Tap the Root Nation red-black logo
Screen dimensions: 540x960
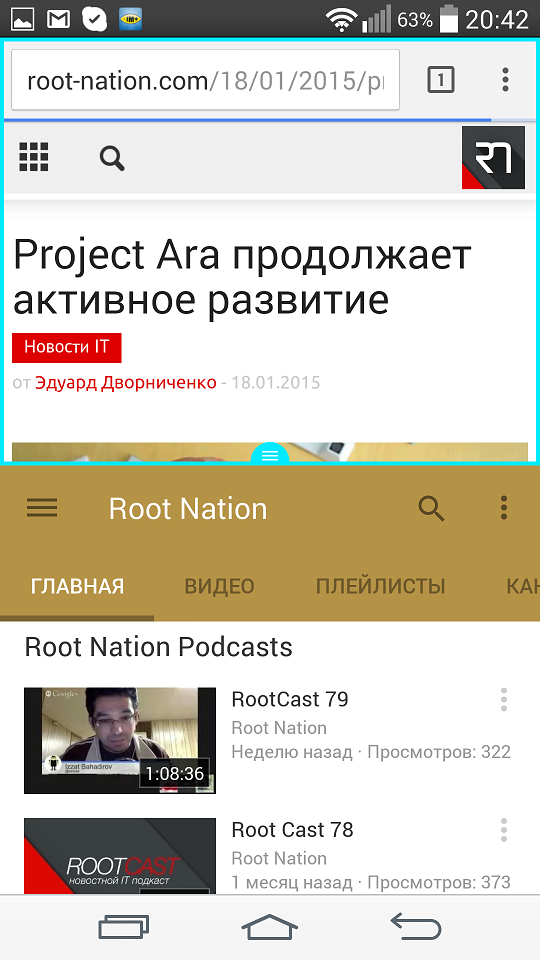click(x=493, y=157)
